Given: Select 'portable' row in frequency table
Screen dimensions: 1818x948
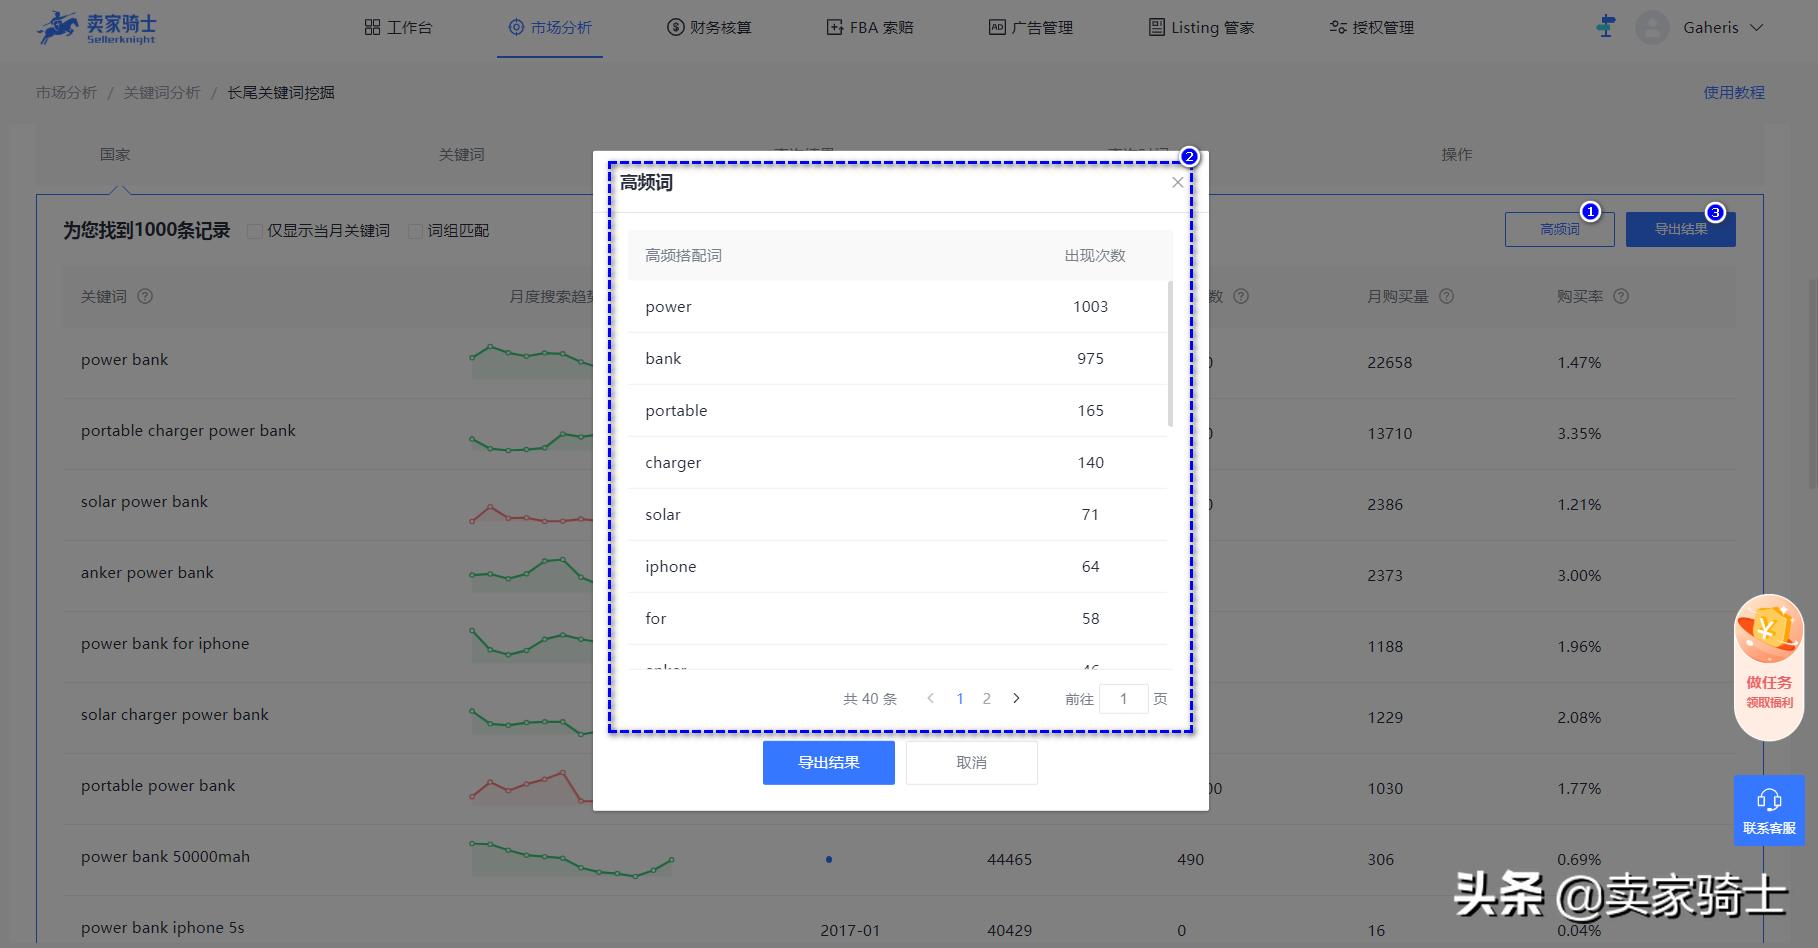Looking at the screenshot, I should (898, 410).
